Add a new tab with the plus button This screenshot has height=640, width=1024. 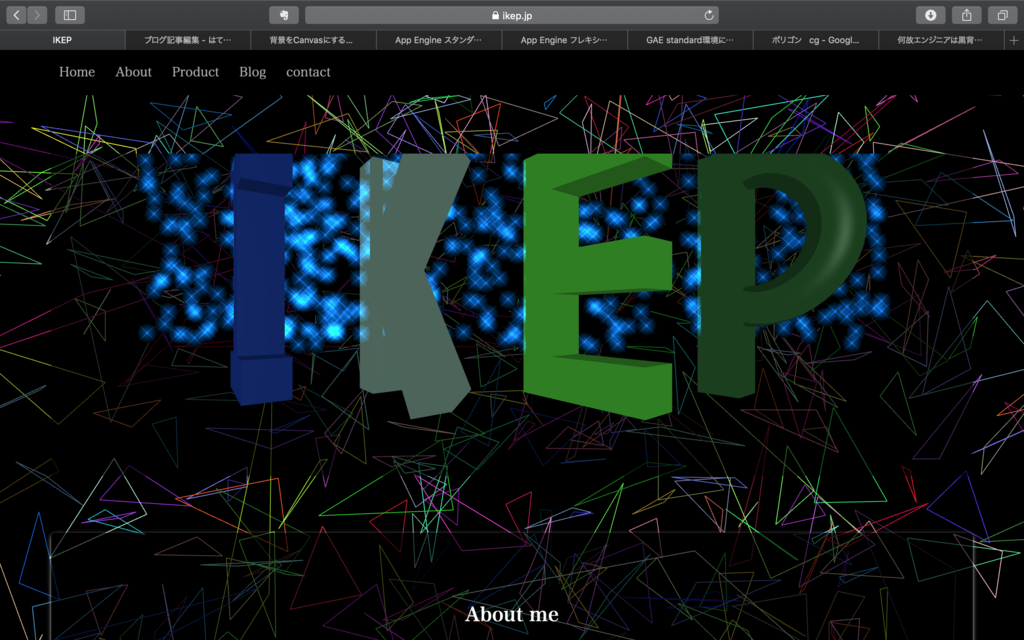(x=1014, y=40)
